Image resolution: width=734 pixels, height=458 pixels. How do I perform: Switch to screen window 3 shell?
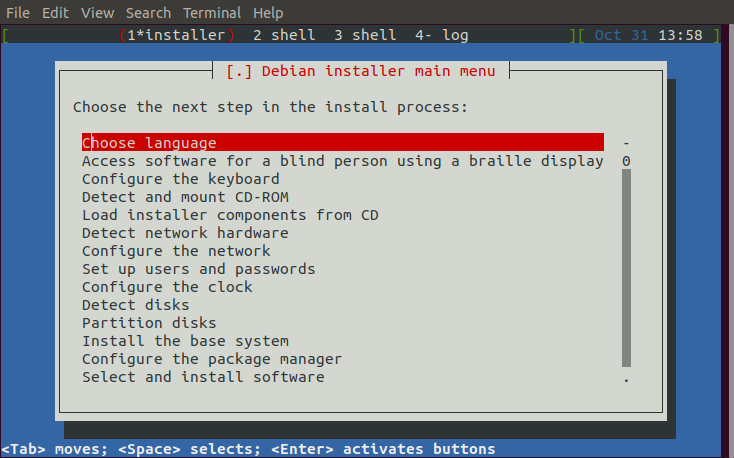click(x=365, y=35)
